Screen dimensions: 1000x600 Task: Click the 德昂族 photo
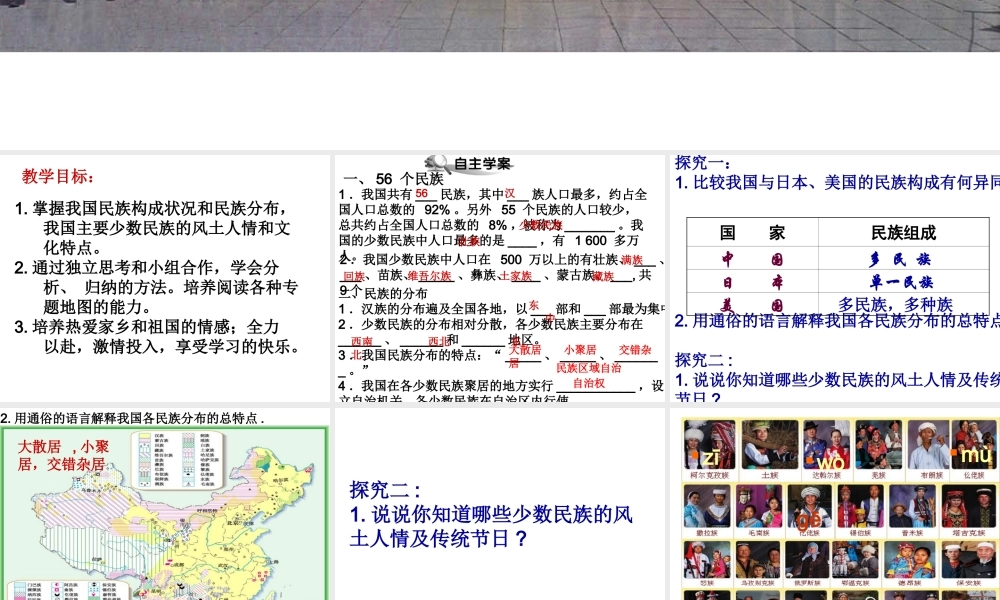(x=910, y=560)
